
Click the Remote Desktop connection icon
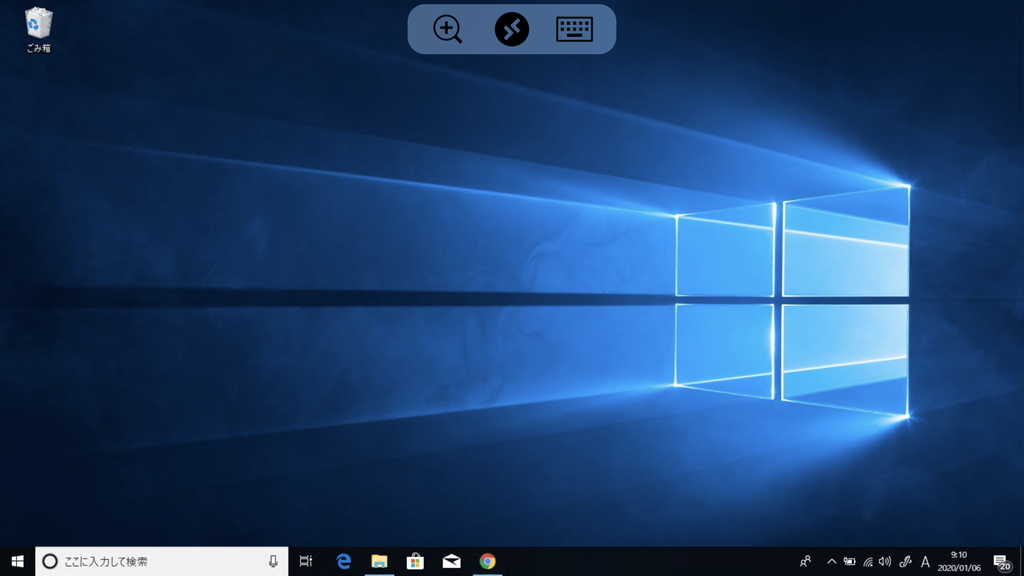click(x=511, y=28)
